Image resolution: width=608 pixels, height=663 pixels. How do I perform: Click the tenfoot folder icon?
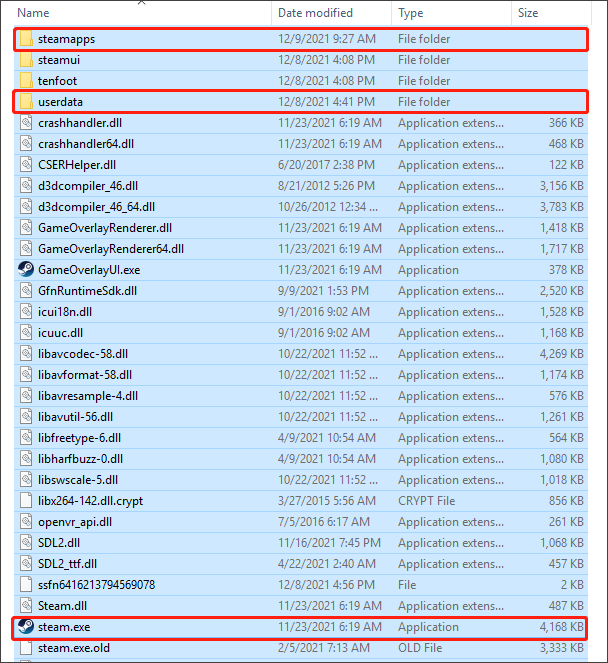(26, 81)
